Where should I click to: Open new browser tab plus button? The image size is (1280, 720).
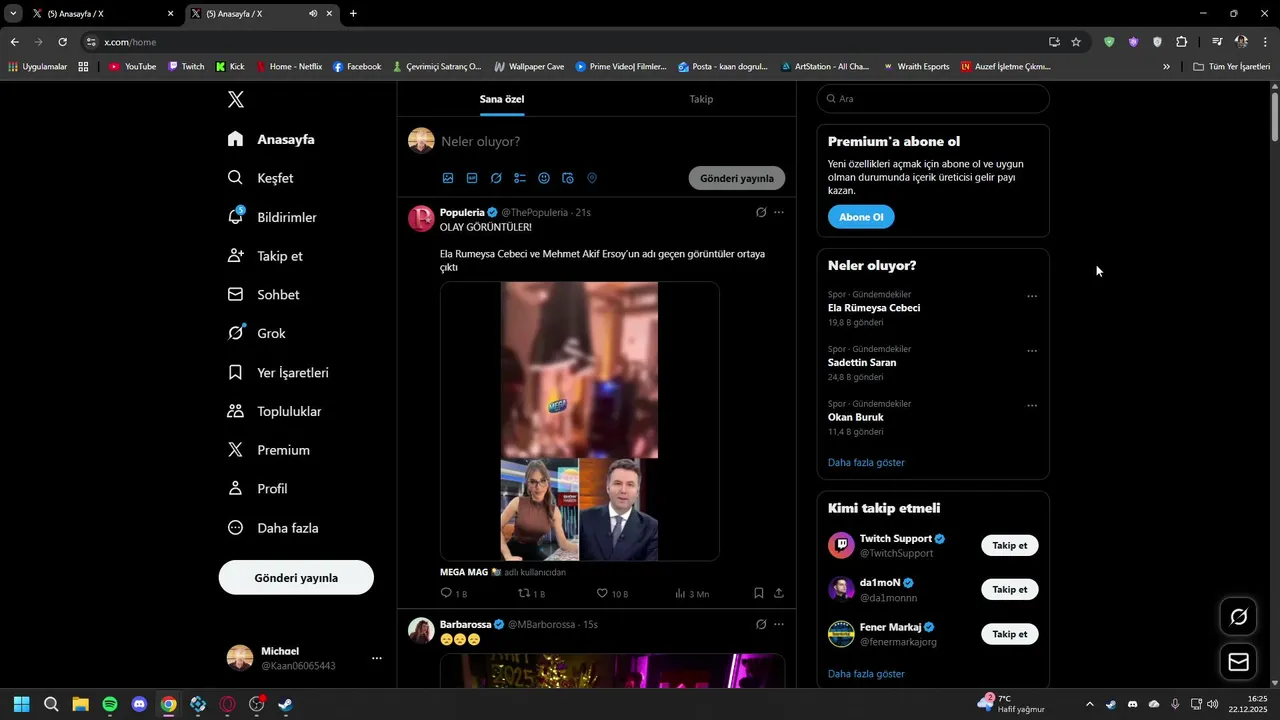point(353,14)
